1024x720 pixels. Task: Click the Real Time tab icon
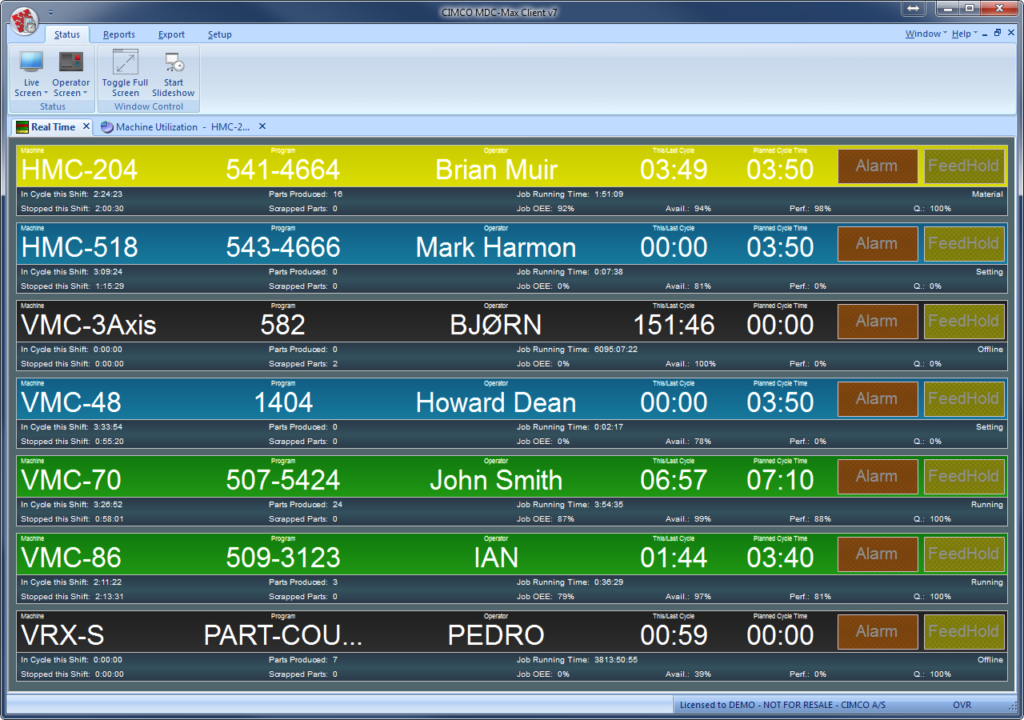coord(22,127)
